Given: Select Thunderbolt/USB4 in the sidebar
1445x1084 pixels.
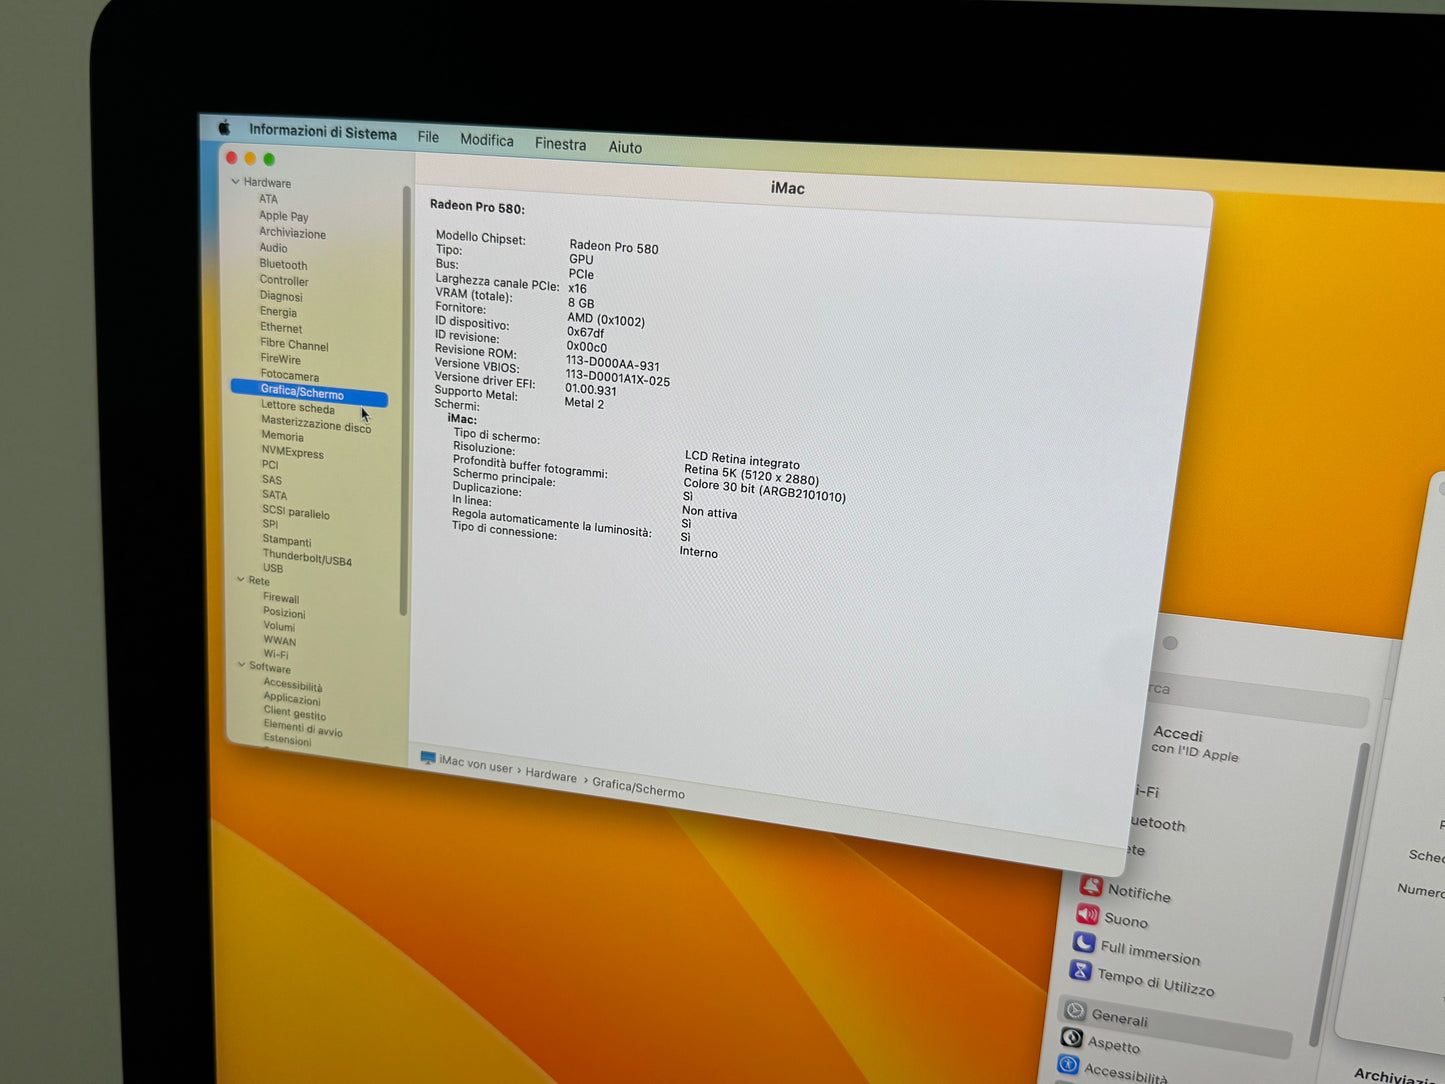Looking at the screenshot, I should [307, 558].
